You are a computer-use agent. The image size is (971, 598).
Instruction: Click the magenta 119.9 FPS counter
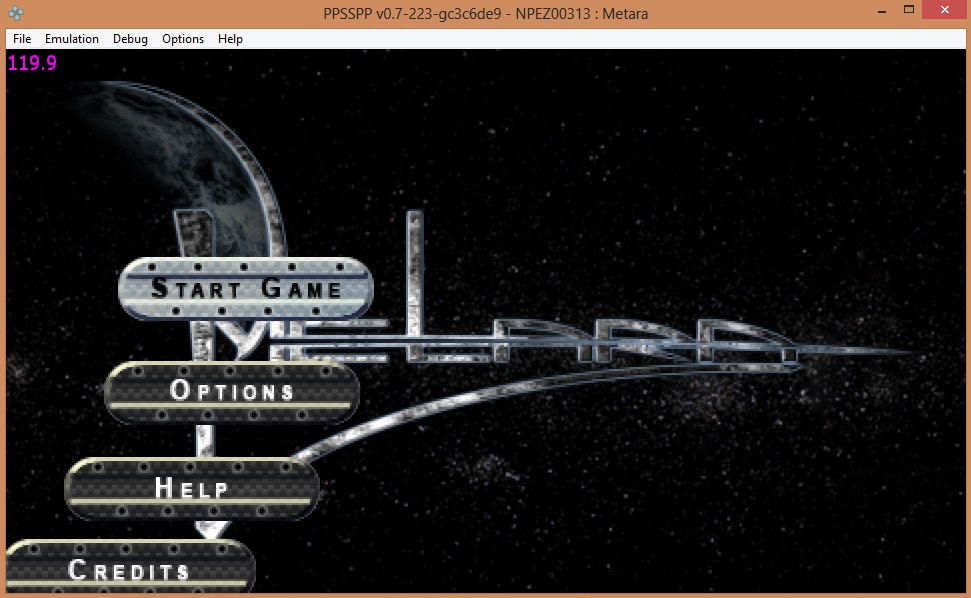pyautogui.click(x=32, y=63)
